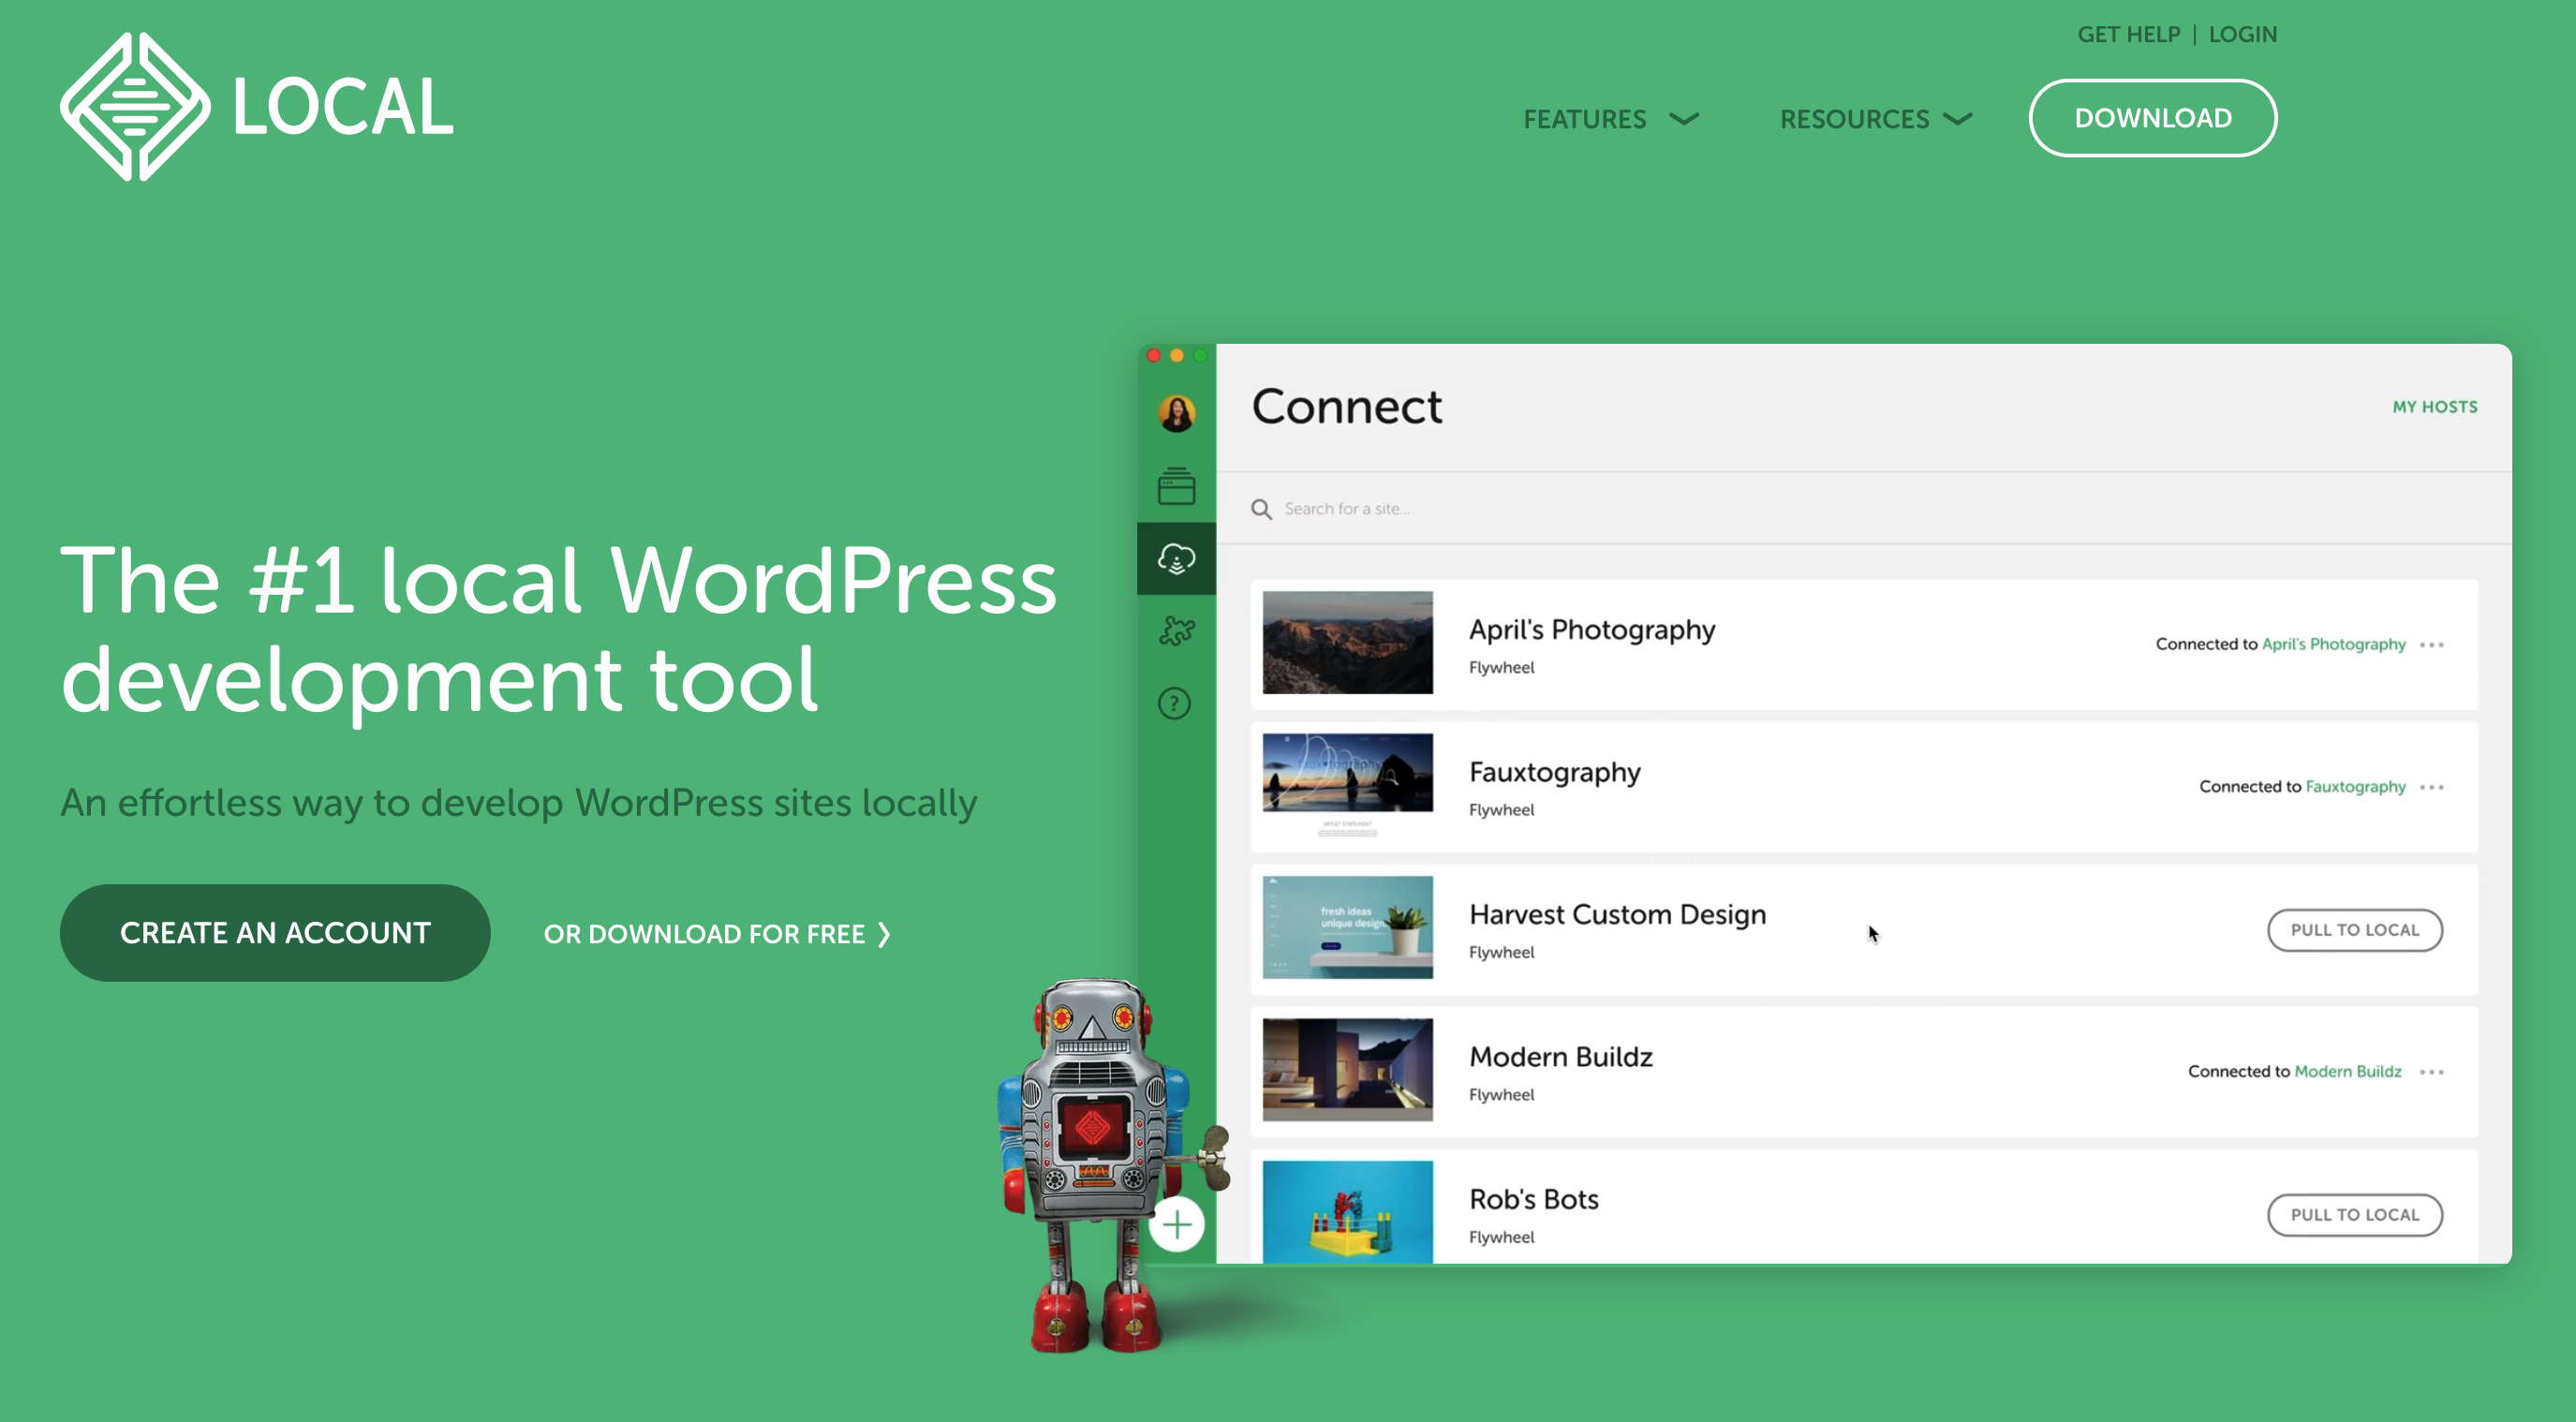
Task: Select the Rob's Bots site title
Action: point(1533,1199)
